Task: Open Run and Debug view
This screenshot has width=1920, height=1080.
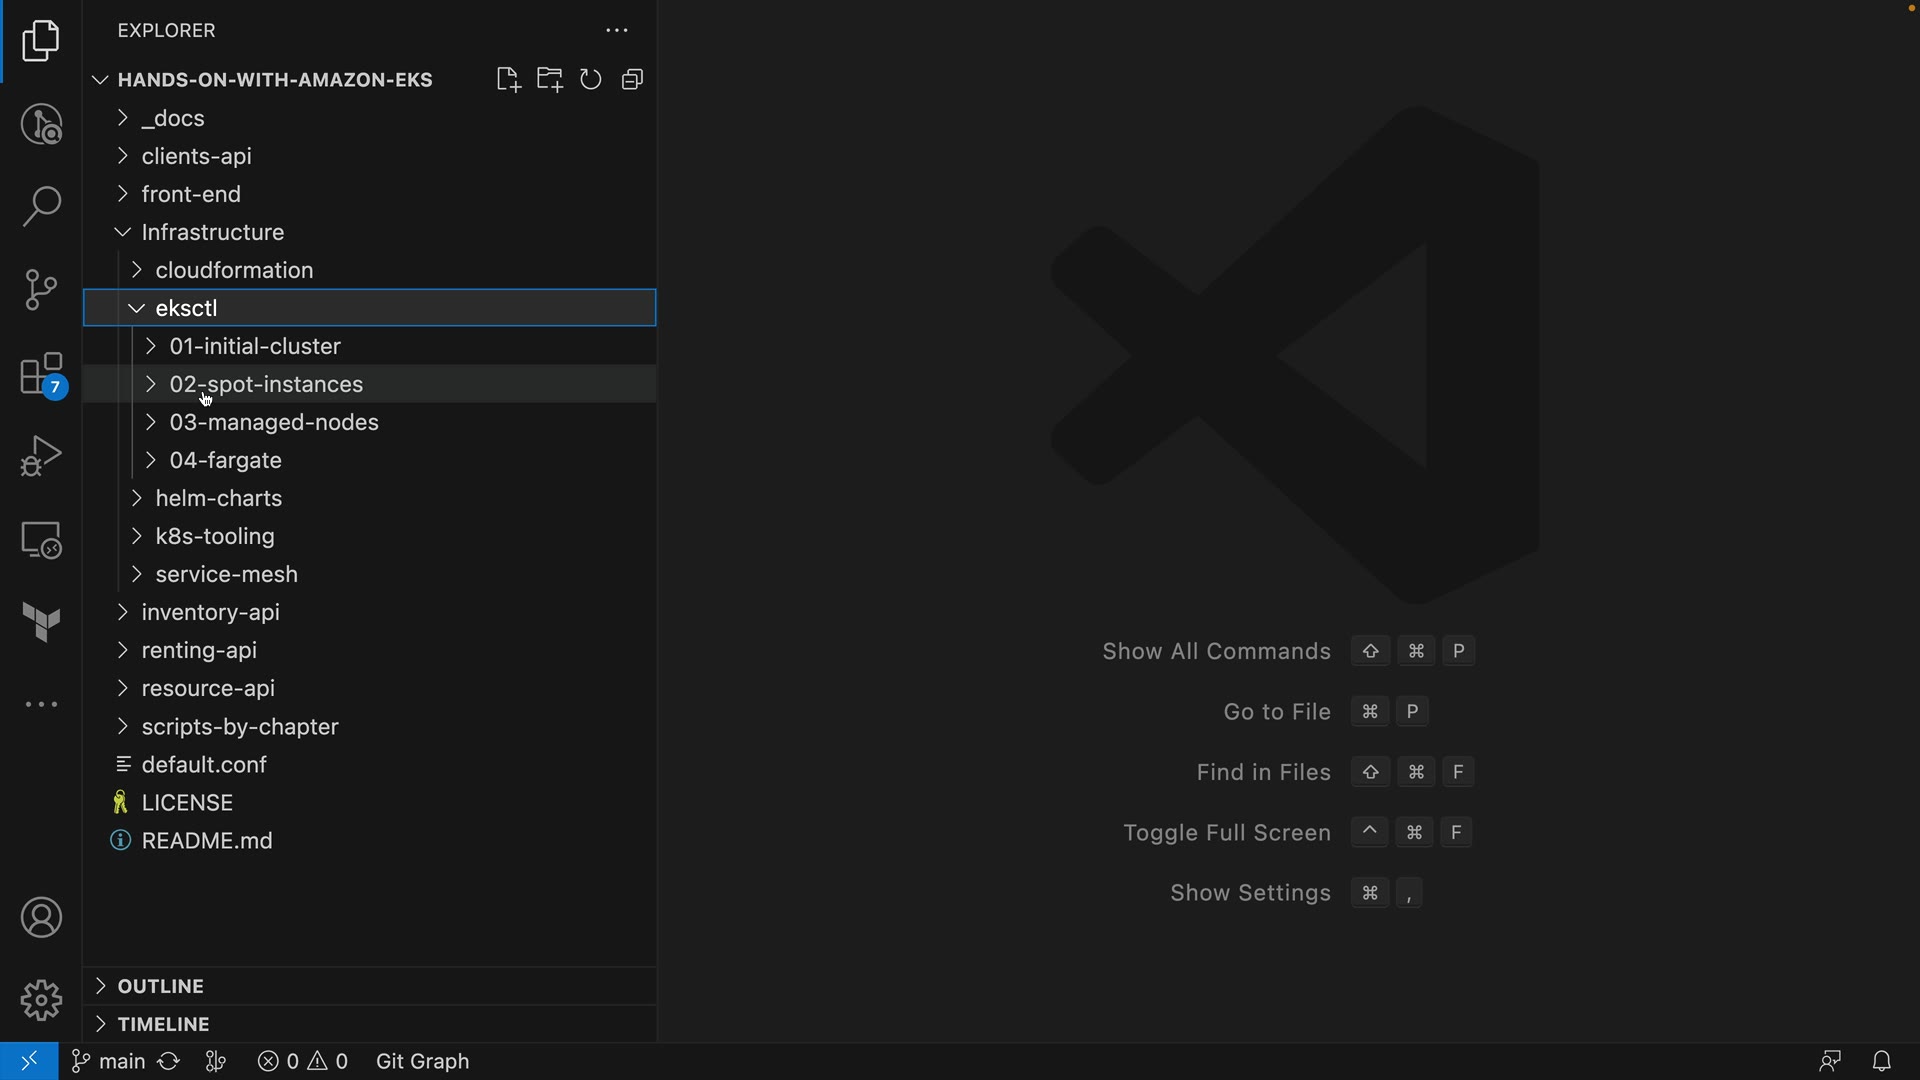Action: [41, 456]
